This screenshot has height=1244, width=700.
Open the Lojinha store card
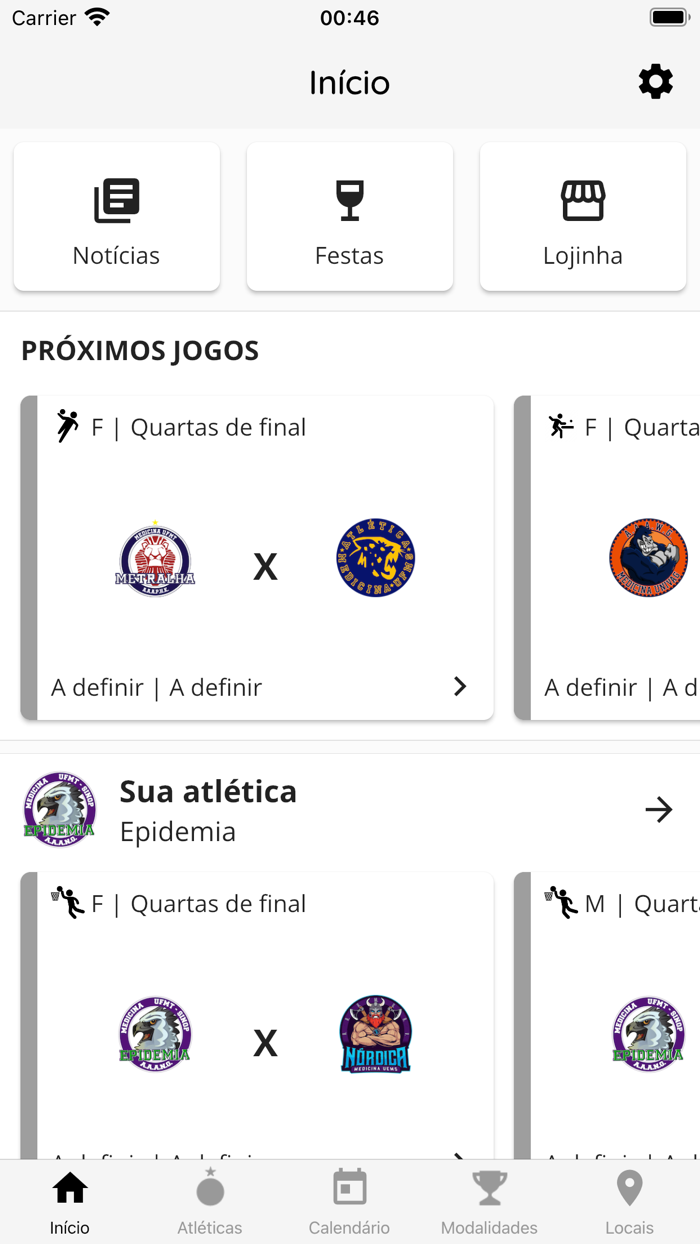[582, 217]
